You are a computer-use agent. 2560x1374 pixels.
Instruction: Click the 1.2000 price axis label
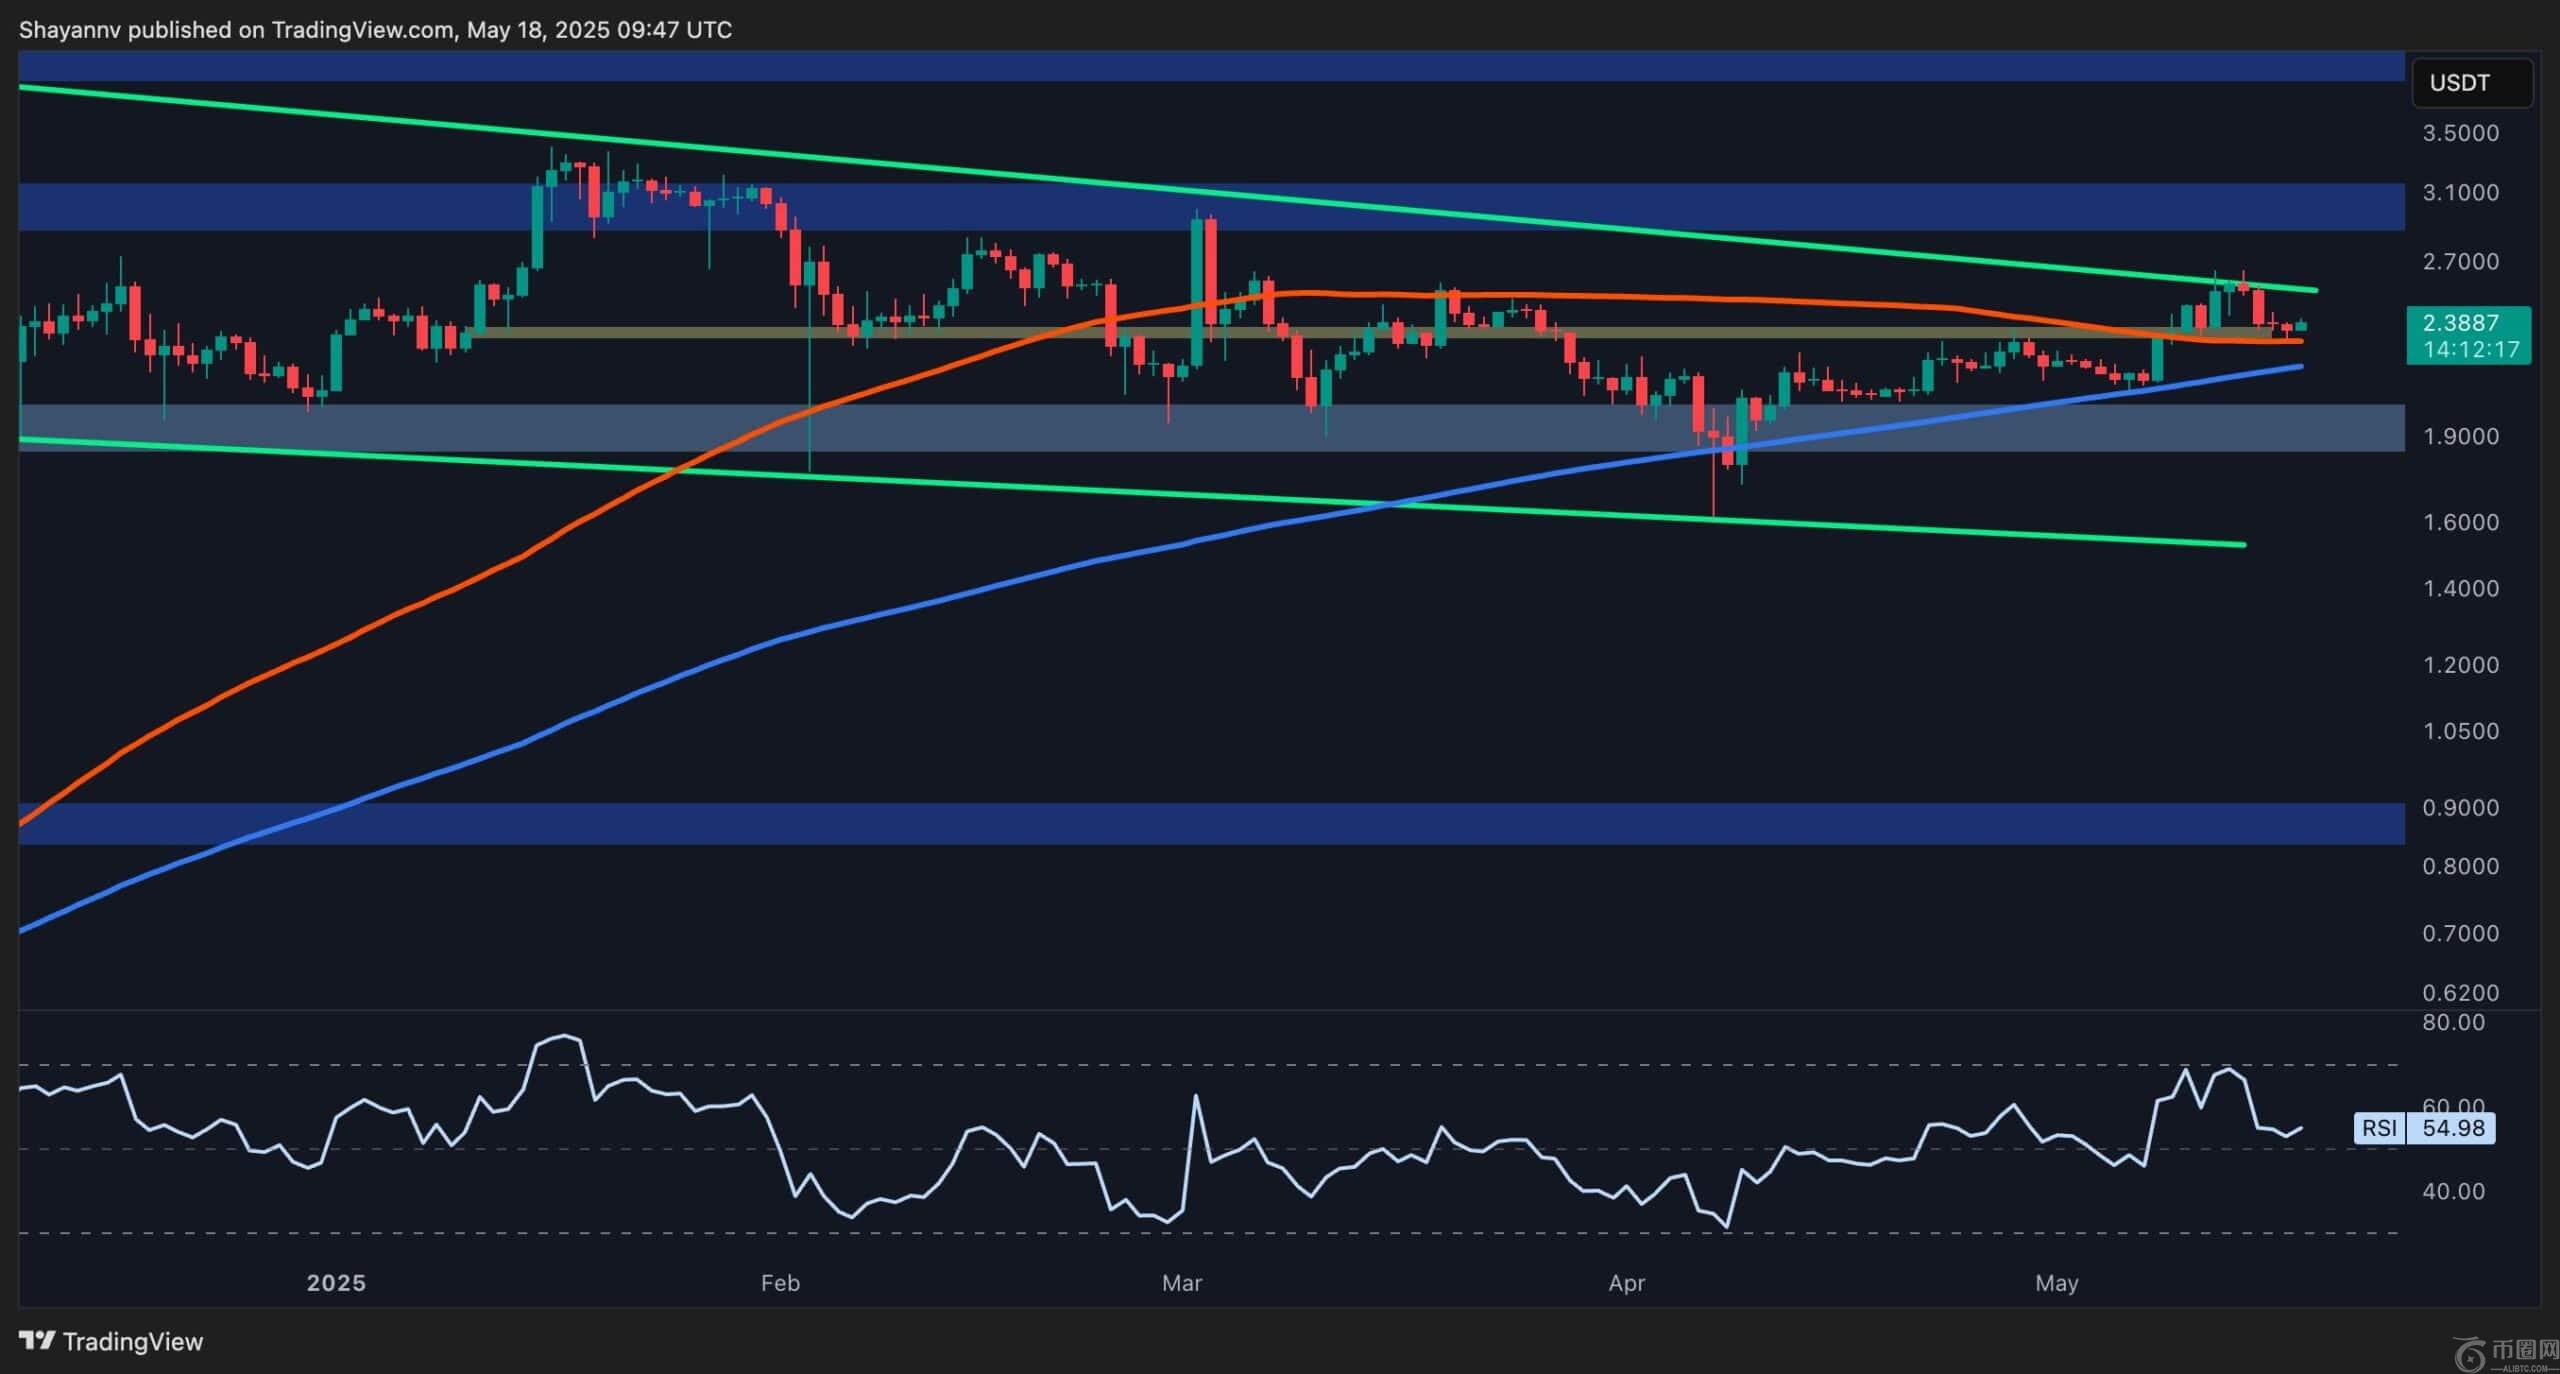[2460, 665]
